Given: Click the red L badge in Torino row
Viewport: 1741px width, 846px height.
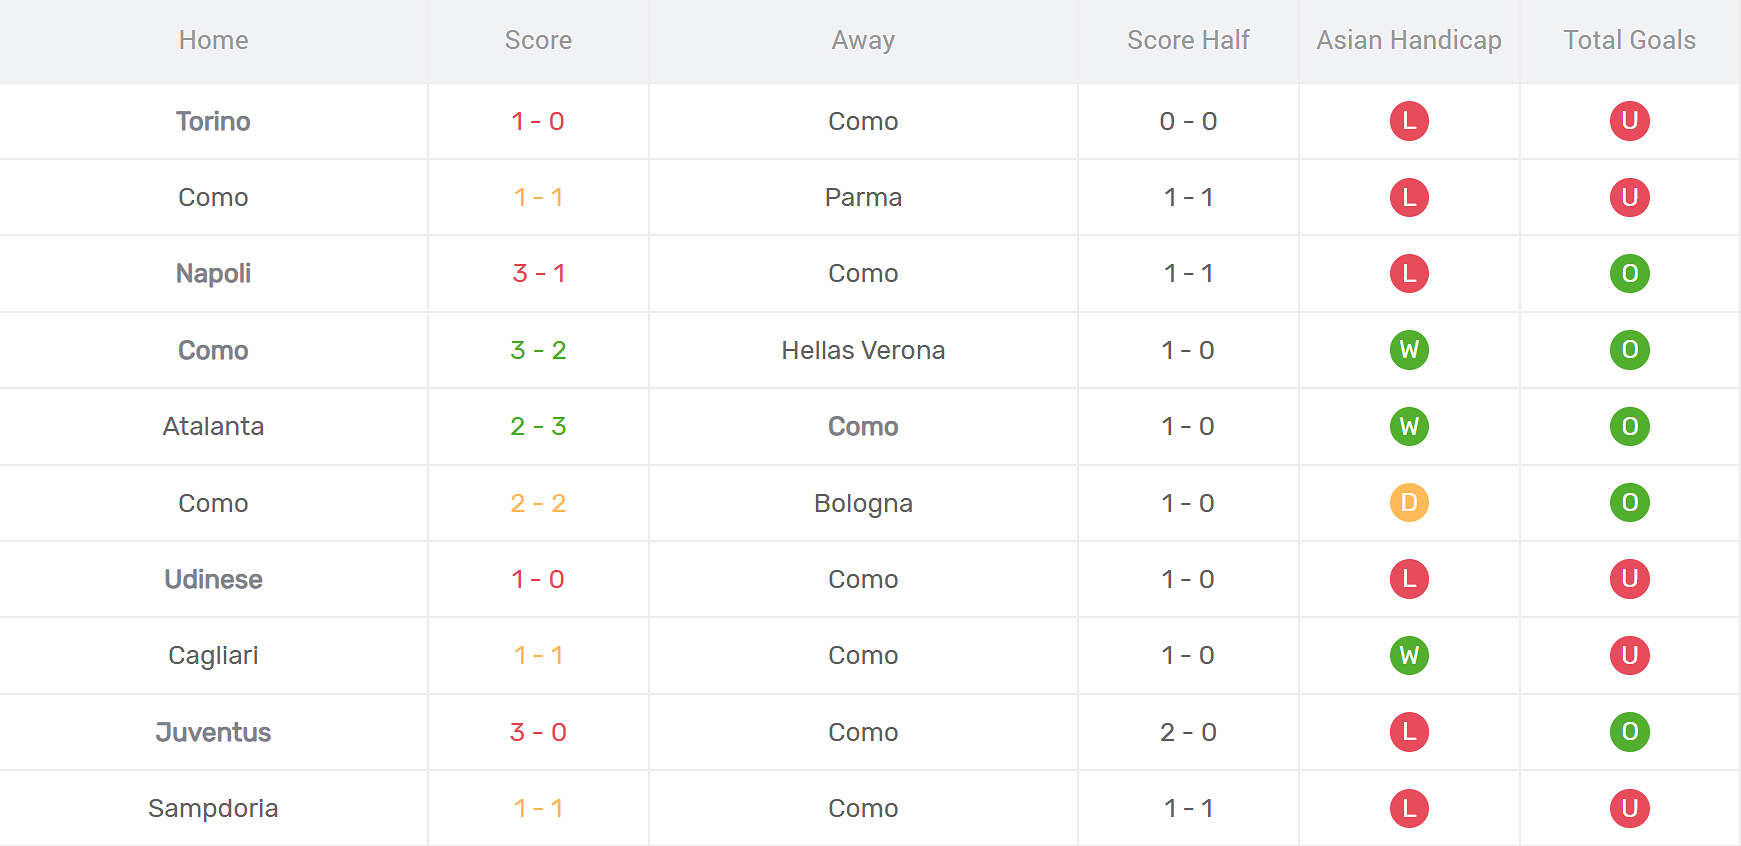Looking at the screenshot, I should click(1409, 121).
